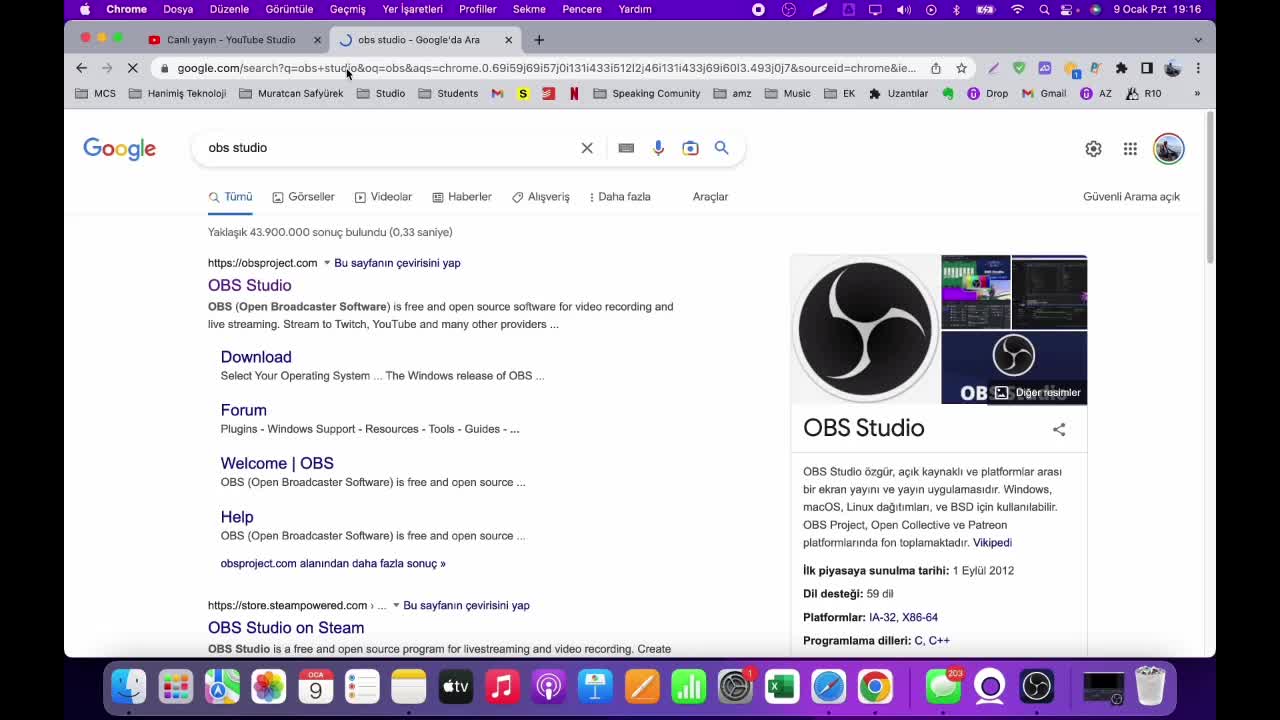Open Photos app in the Dock
Viewport: 1280px width, 720px height.
(x=268, y=687)
